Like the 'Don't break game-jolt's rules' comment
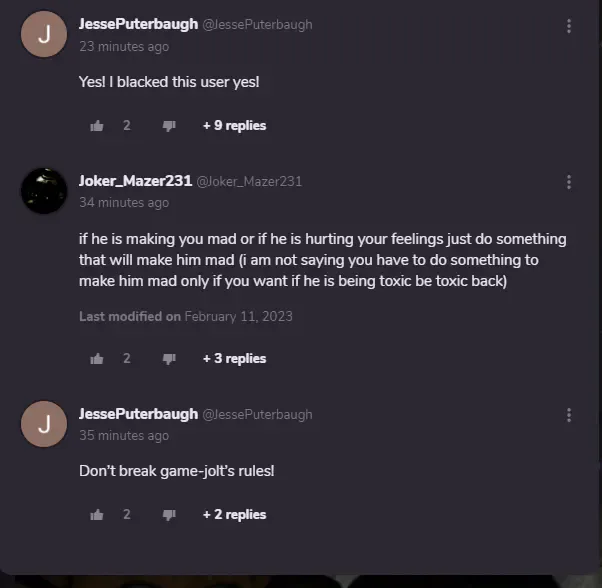Screen dimensions: 602x588 (x=97, y=514)
